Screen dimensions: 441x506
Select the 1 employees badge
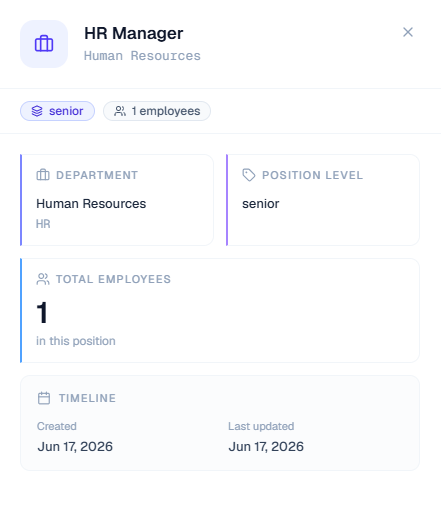(x=157, y=111)
